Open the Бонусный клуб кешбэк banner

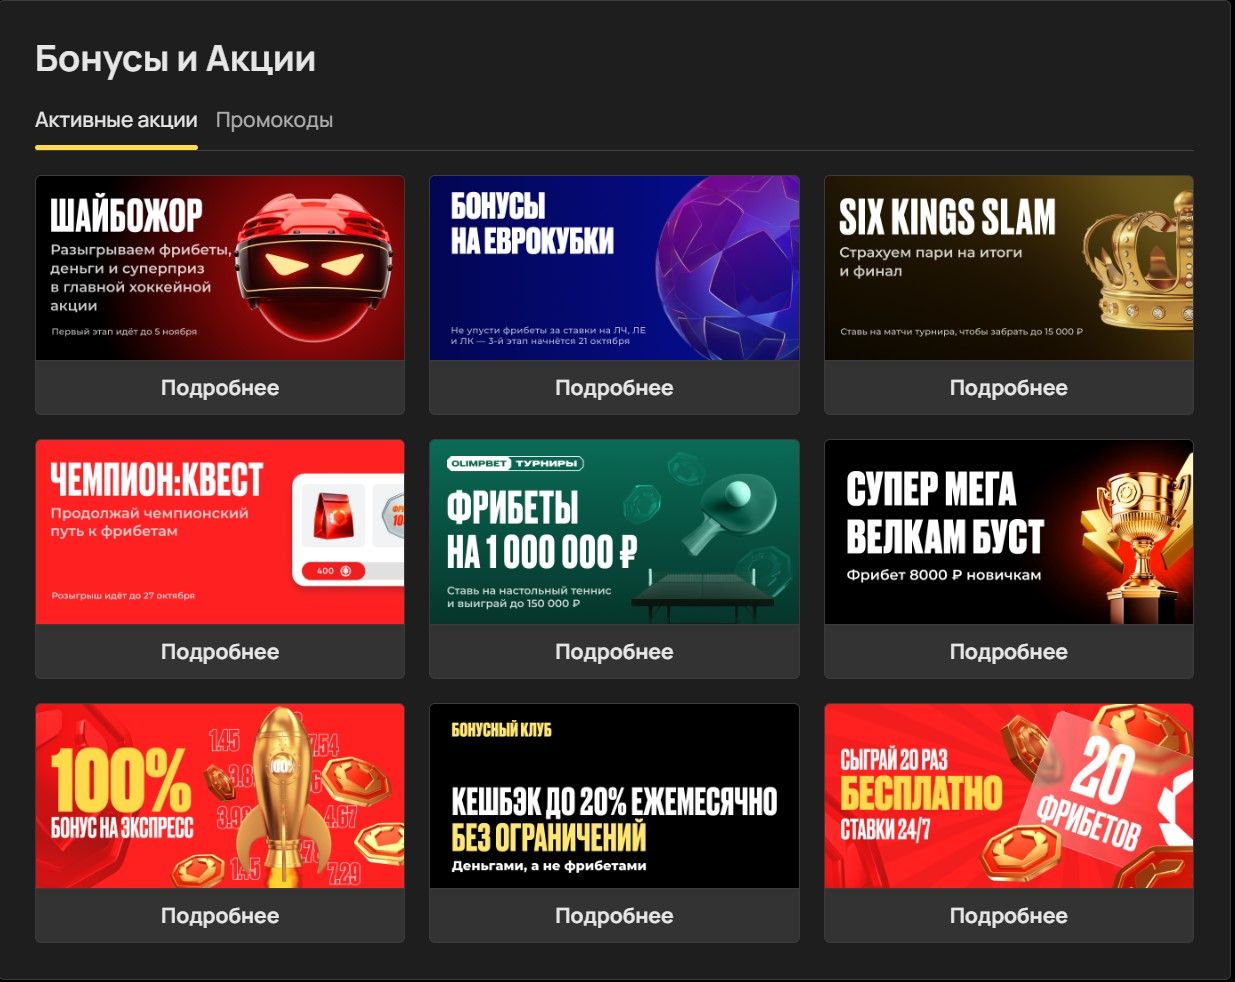click(614, 796)
